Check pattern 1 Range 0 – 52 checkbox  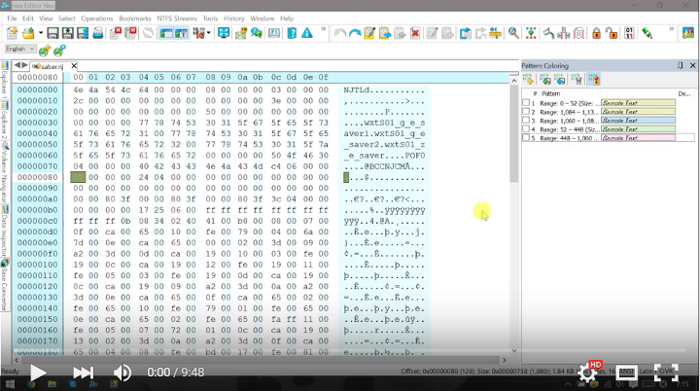[526, 103]
